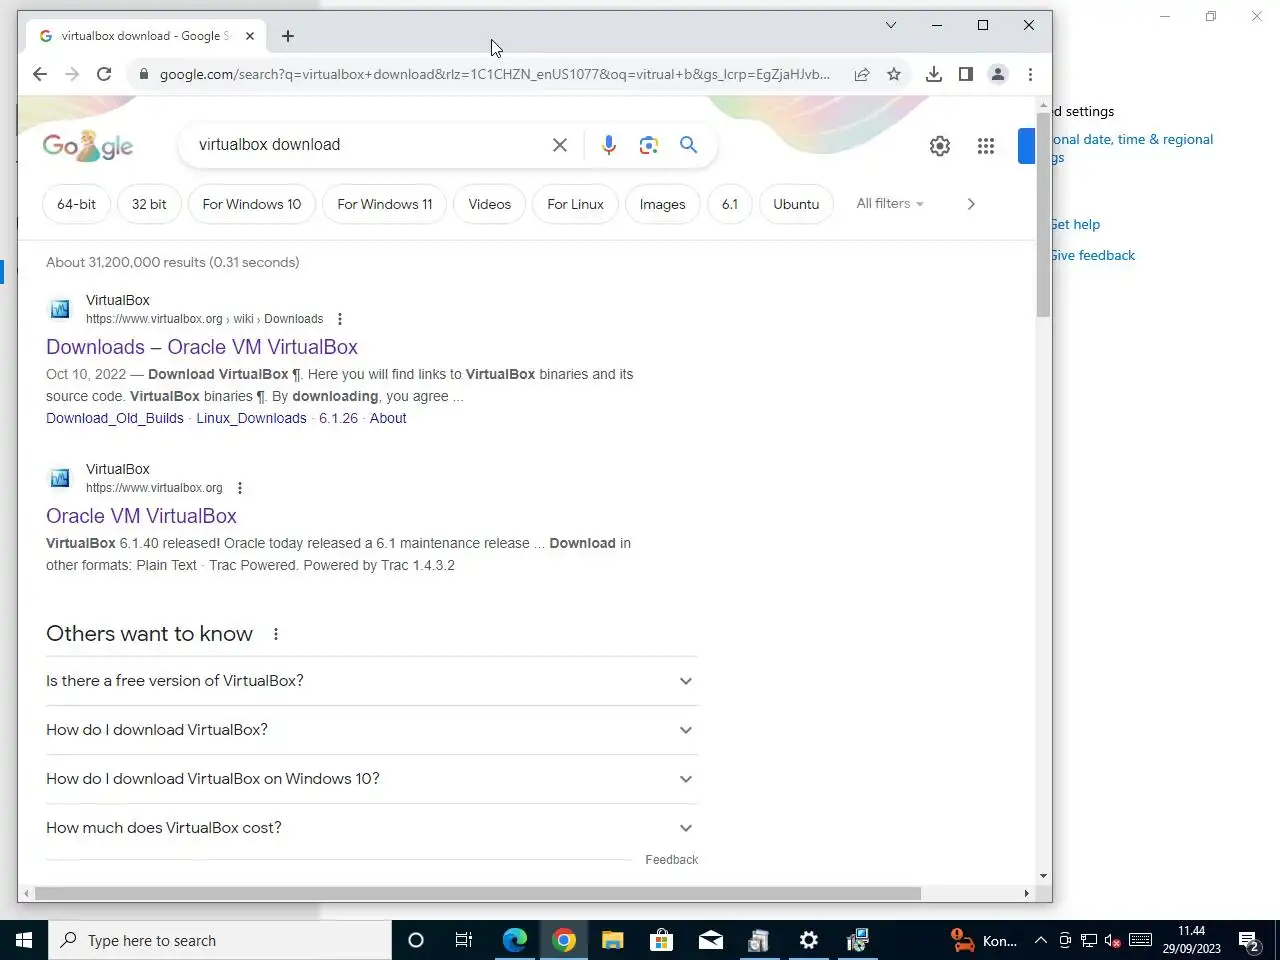This screenshot has height=960, width=1280.
Task: Apply the 64-bit filter chip
Action: point(77,204)
